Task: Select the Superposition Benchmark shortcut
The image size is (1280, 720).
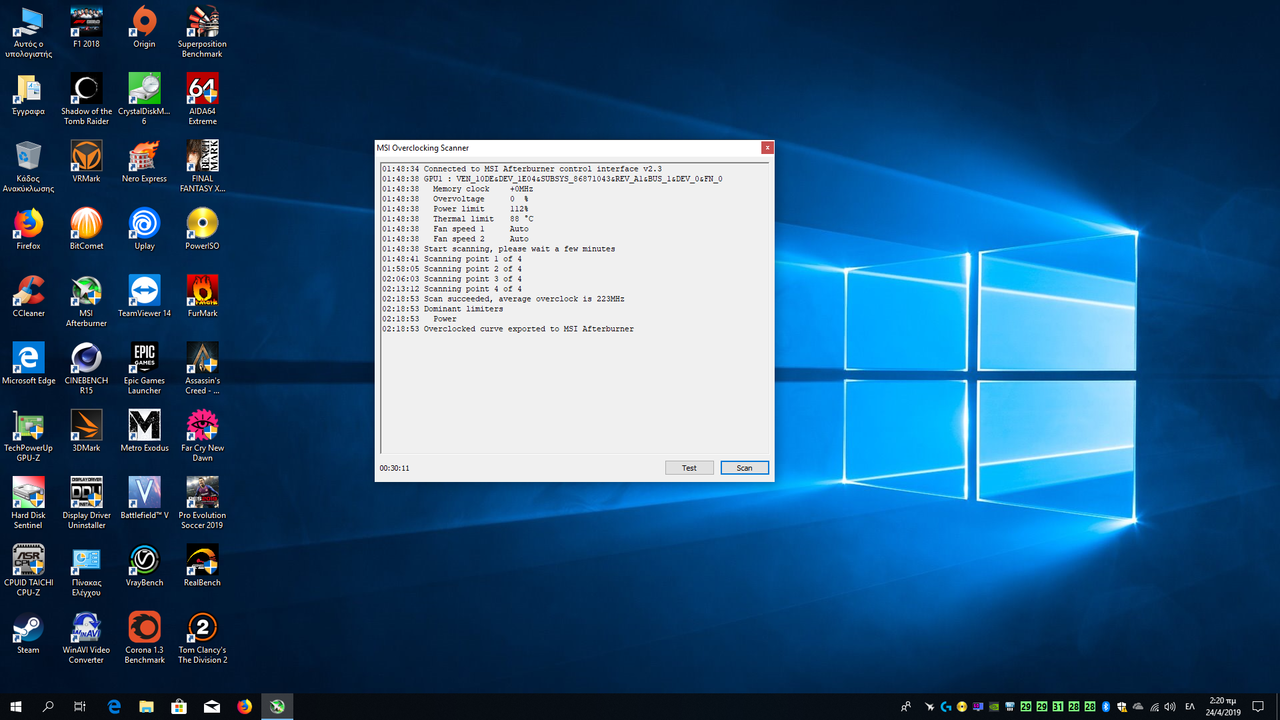Action: coord(202,32)
